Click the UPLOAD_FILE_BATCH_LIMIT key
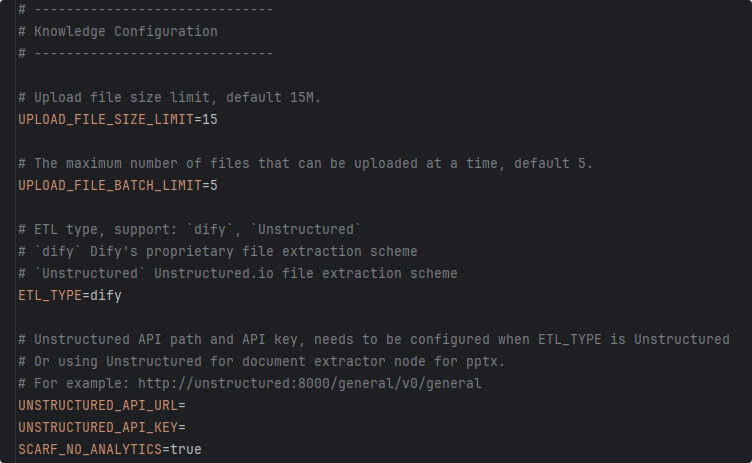This screenshot has width=752, height=463. click(110, 186)
